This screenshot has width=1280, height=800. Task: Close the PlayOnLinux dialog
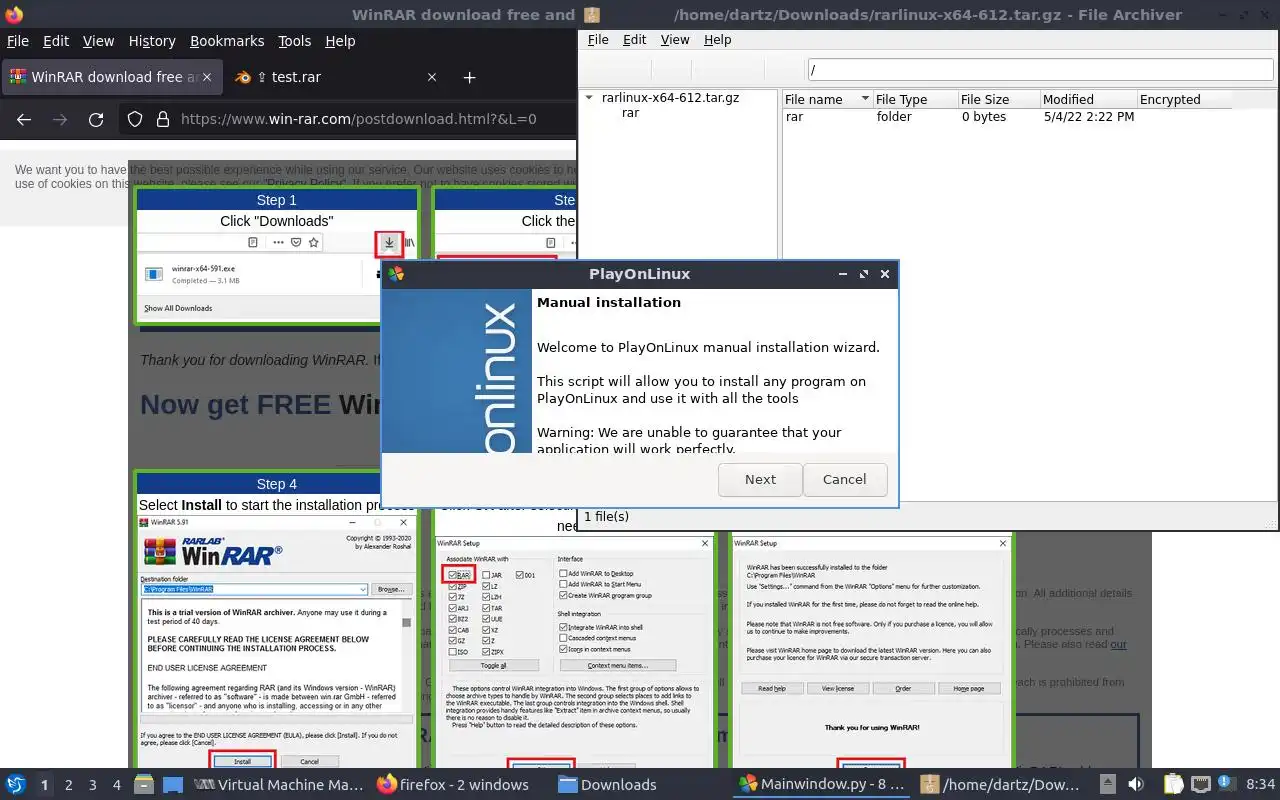click(885, 274)
